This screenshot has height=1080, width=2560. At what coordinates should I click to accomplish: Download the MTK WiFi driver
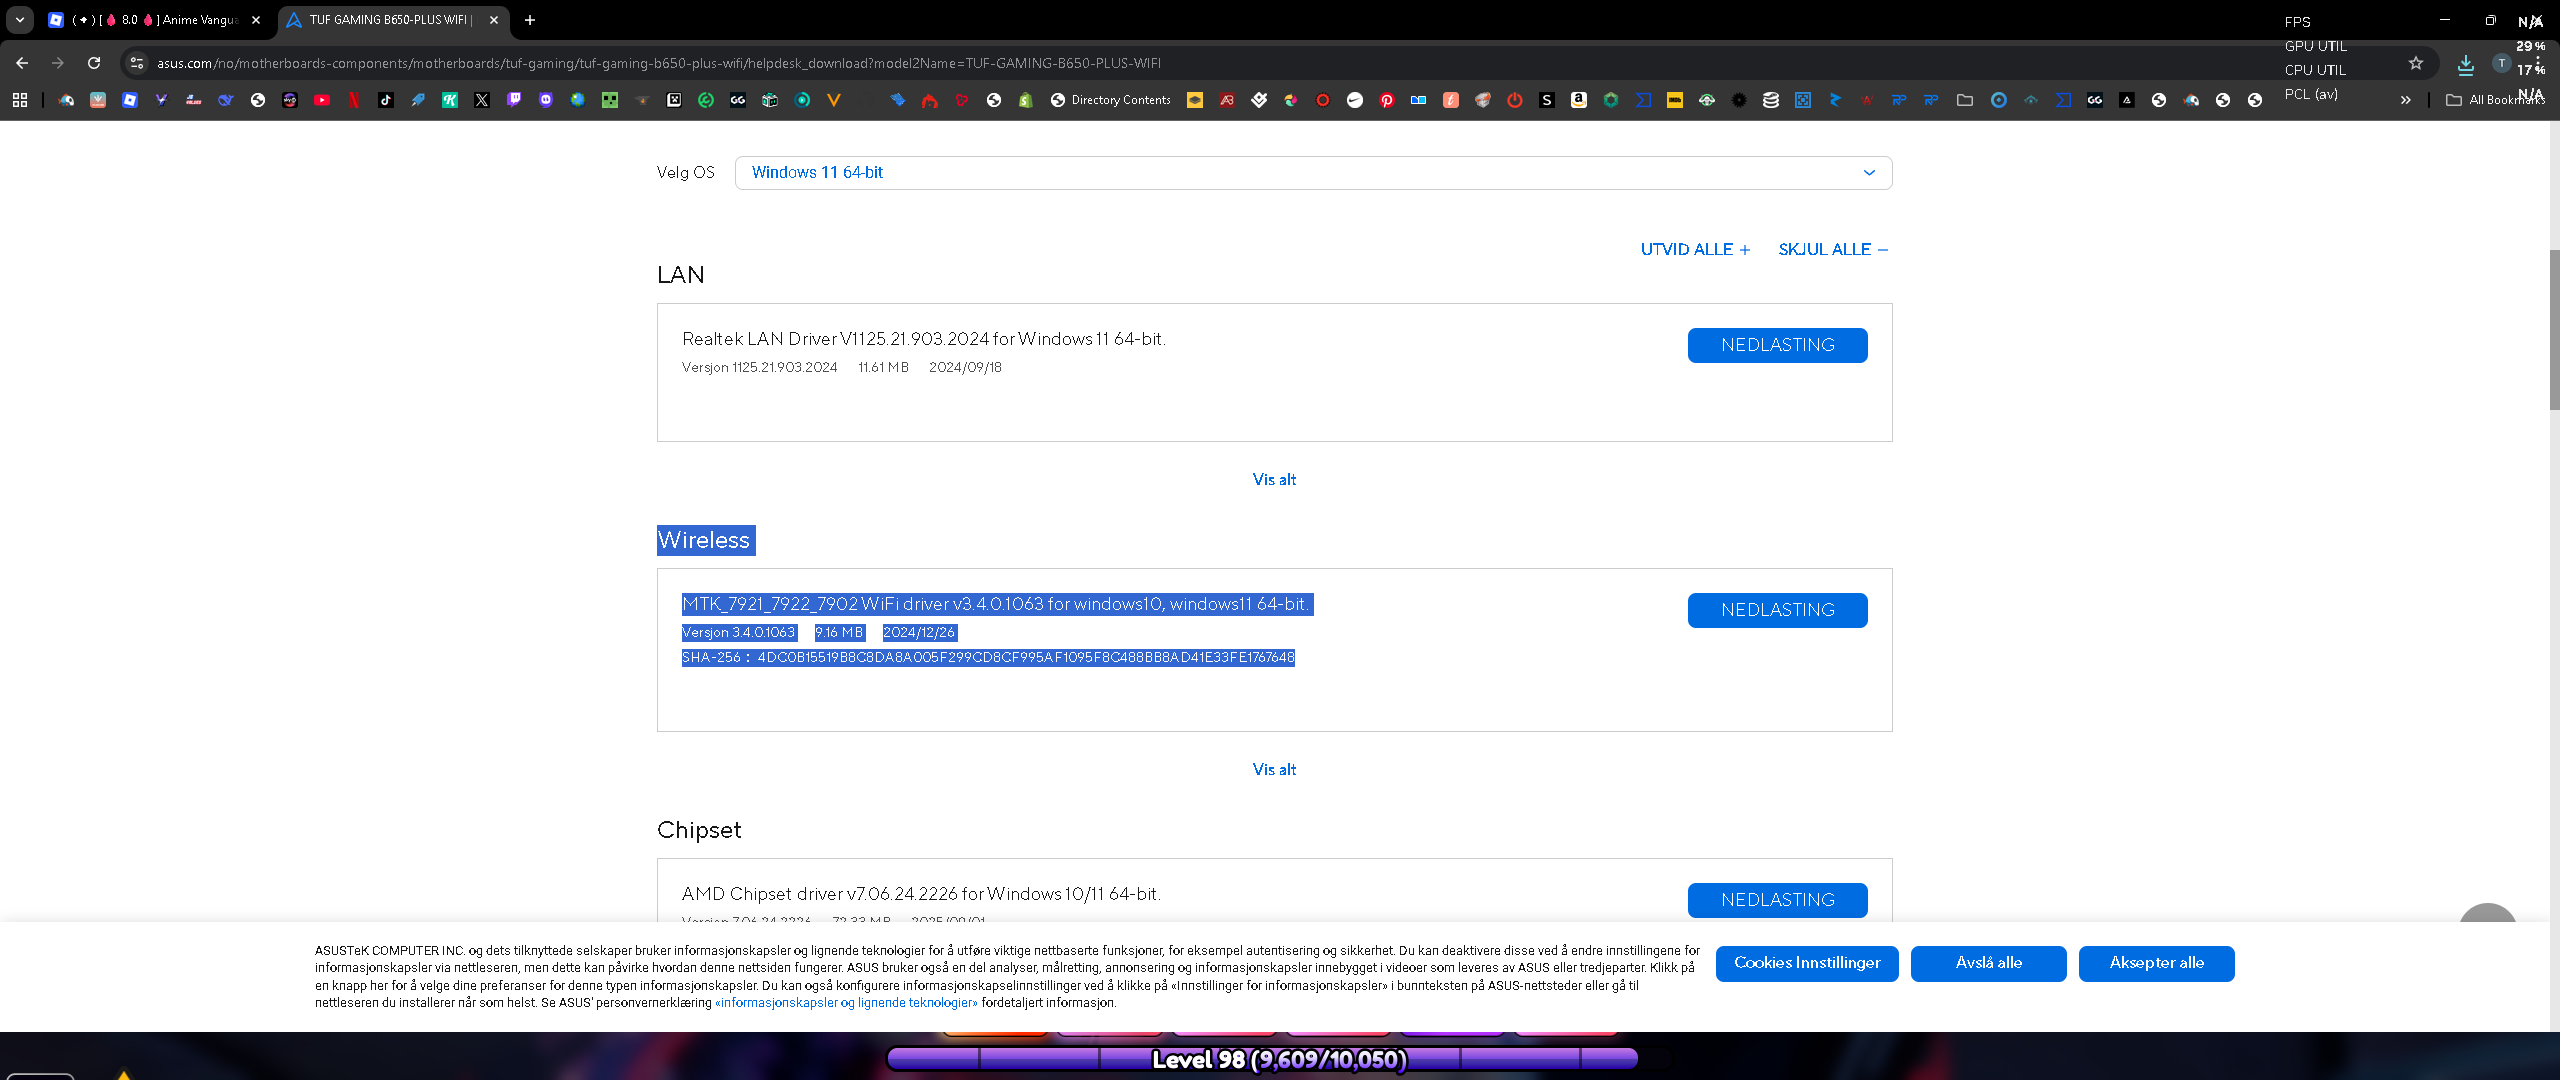(x=1777, y=610)
